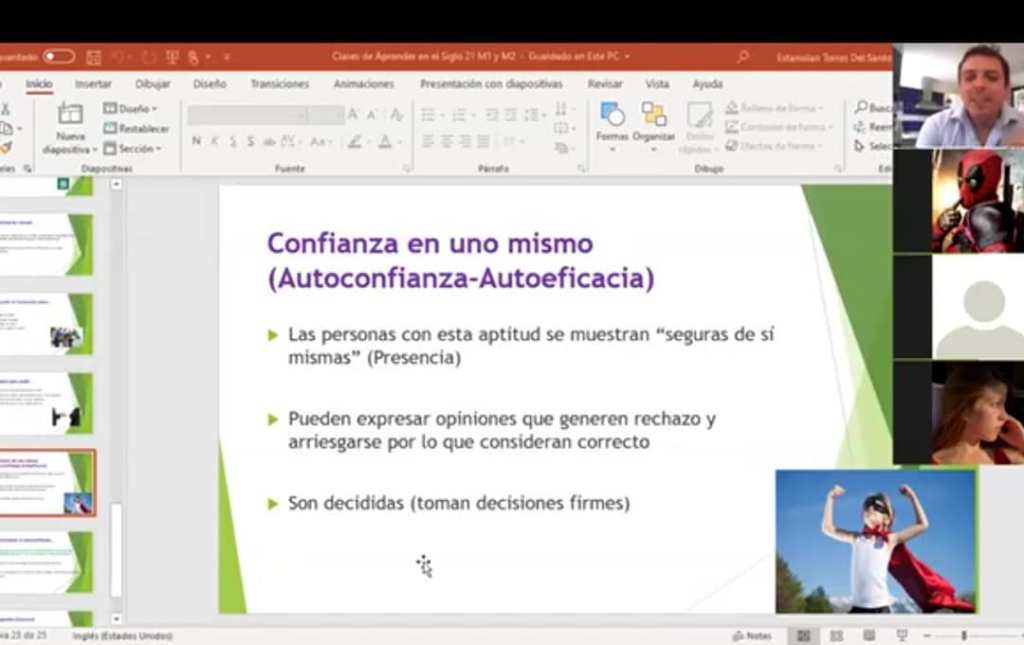
Task: Toggle the Notas pane button
Action: 752,635
